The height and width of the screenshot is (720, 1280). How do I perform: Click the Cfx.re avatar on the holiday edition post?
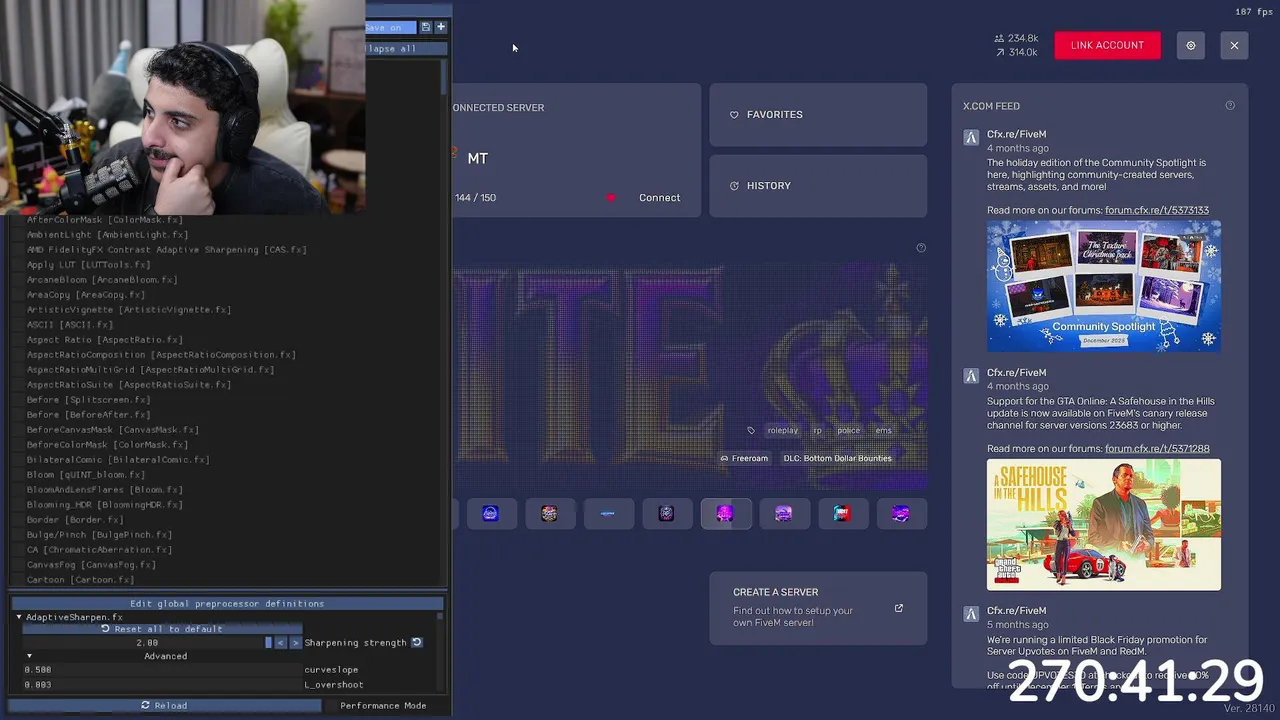971,138
